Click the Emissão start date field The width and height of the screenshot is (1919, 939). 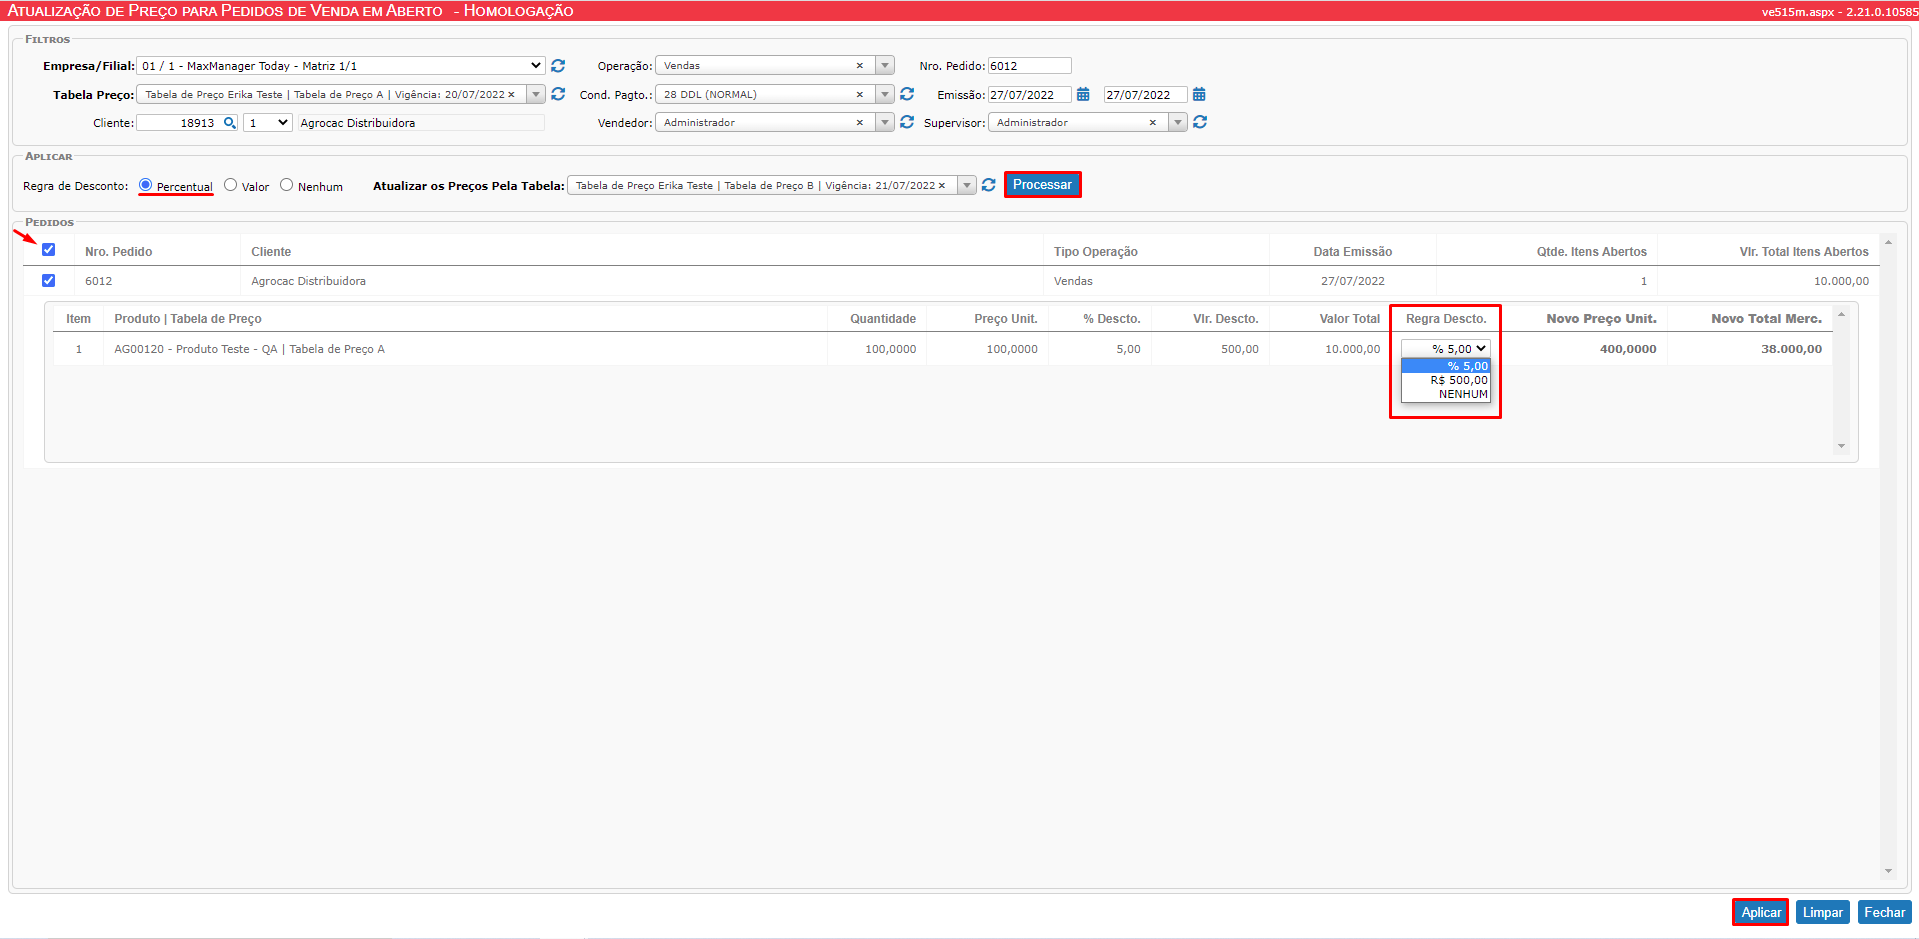1030,95
